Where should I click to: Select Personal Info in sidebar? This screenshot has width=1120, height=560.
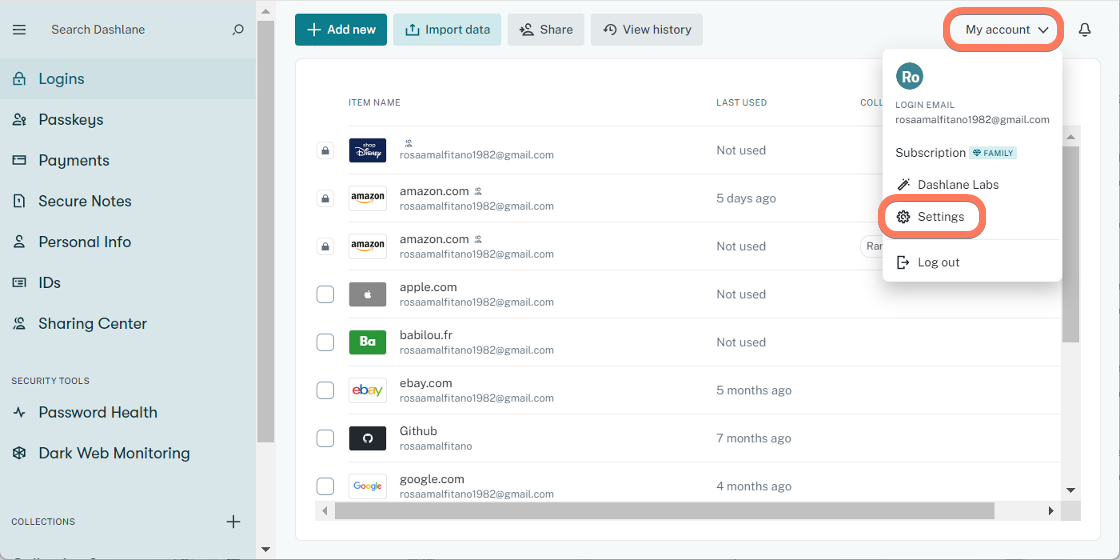128,241
